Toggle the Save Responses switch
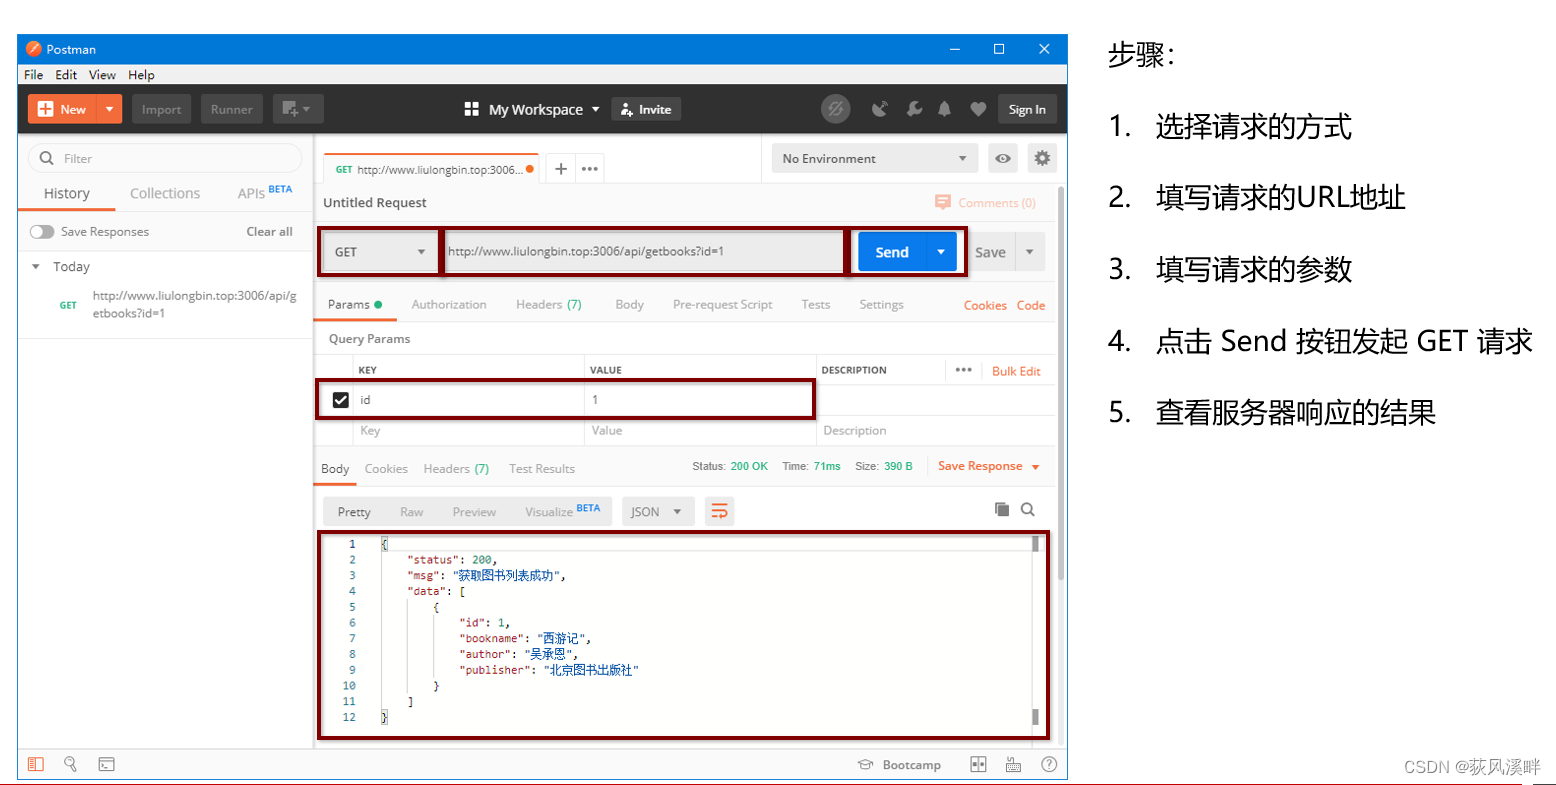This screenshot has width=1556, height=785. [x=42, y=231]
